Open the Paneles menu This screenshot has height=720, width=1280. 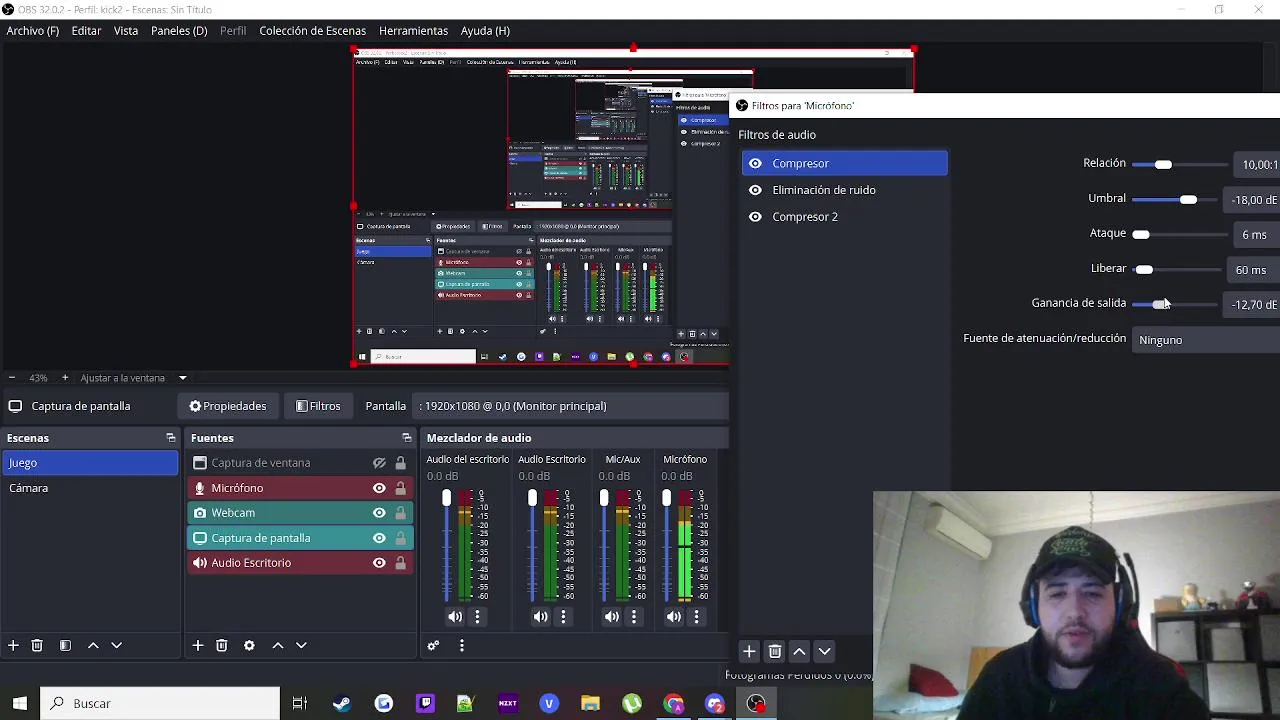179,31
